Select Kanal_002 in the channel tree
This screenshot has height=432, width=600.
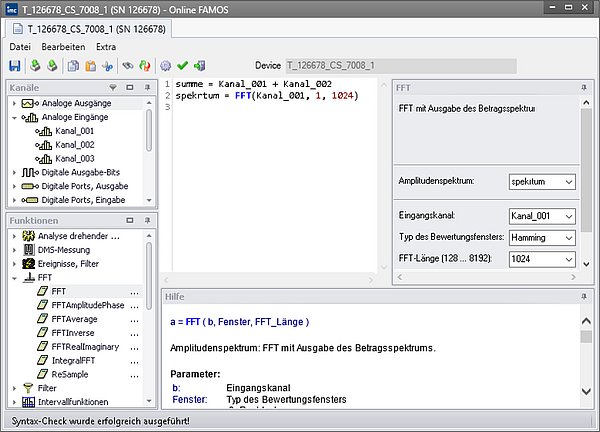point(77,144)
